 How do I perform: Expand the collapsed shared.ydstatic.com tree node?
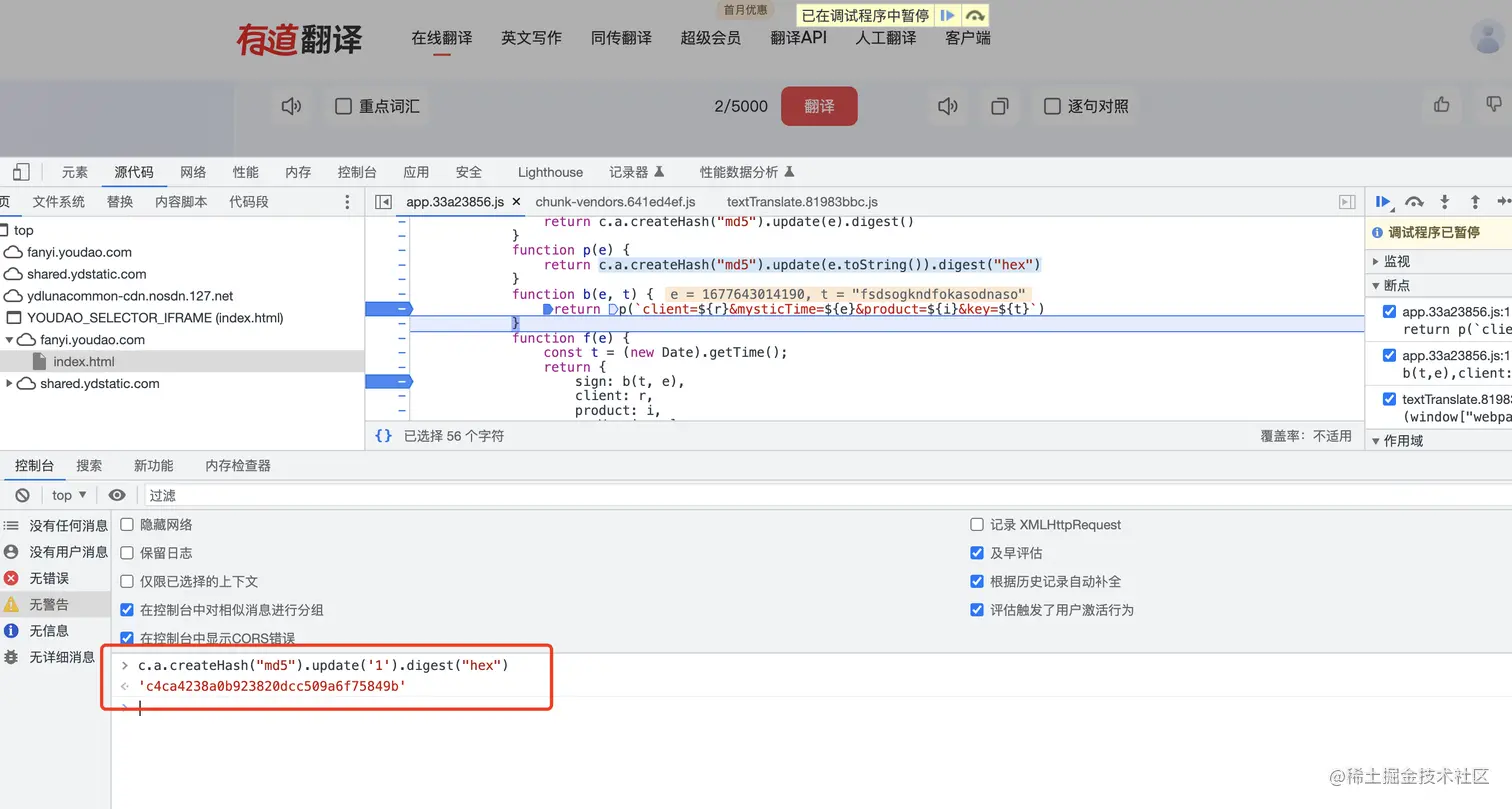tap(9, 384)
